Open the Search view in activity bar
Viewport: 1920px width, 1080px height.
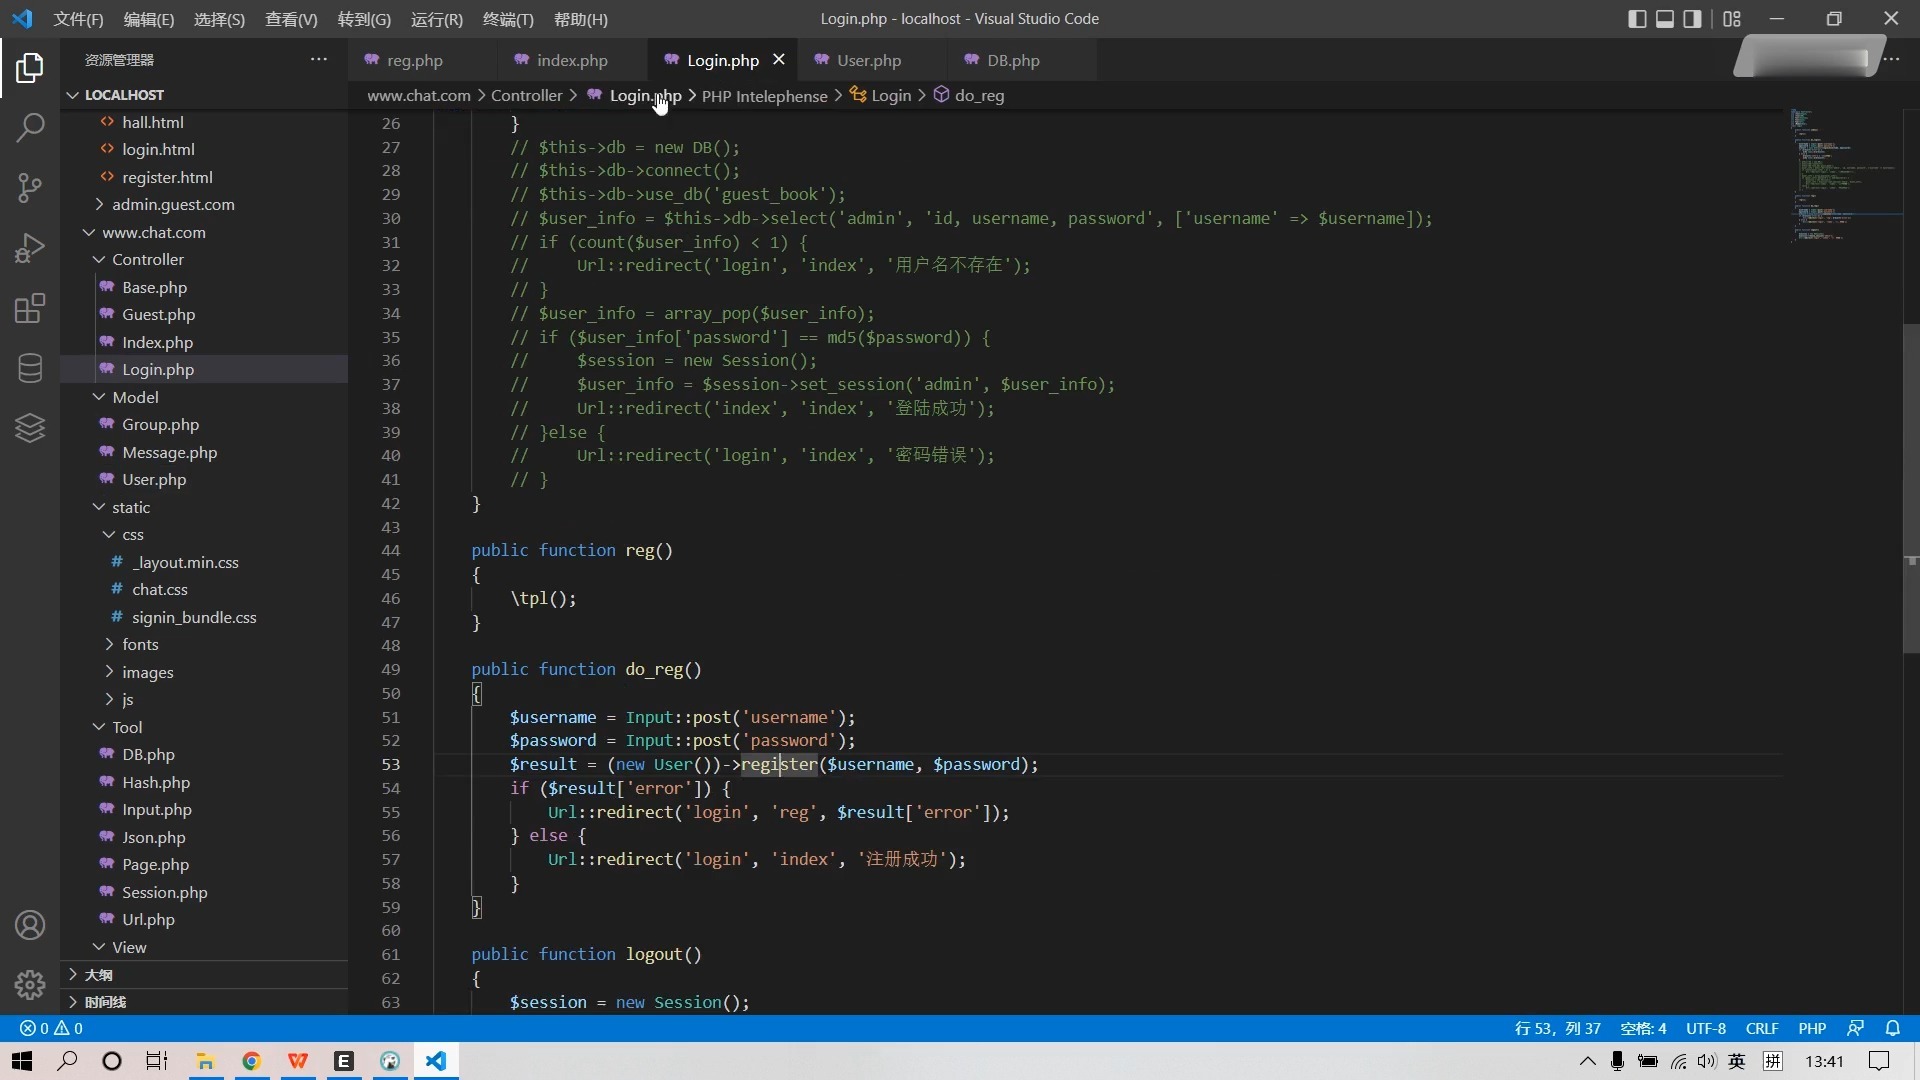click(x=30, y=127)
